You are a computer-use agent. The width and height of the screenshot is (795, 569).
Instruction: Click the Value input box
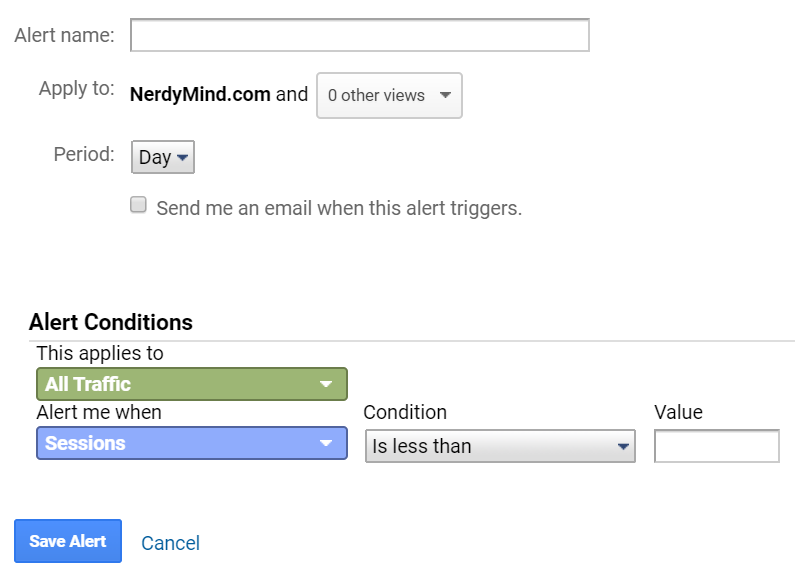pyautogui.click(x=716, y=446)
